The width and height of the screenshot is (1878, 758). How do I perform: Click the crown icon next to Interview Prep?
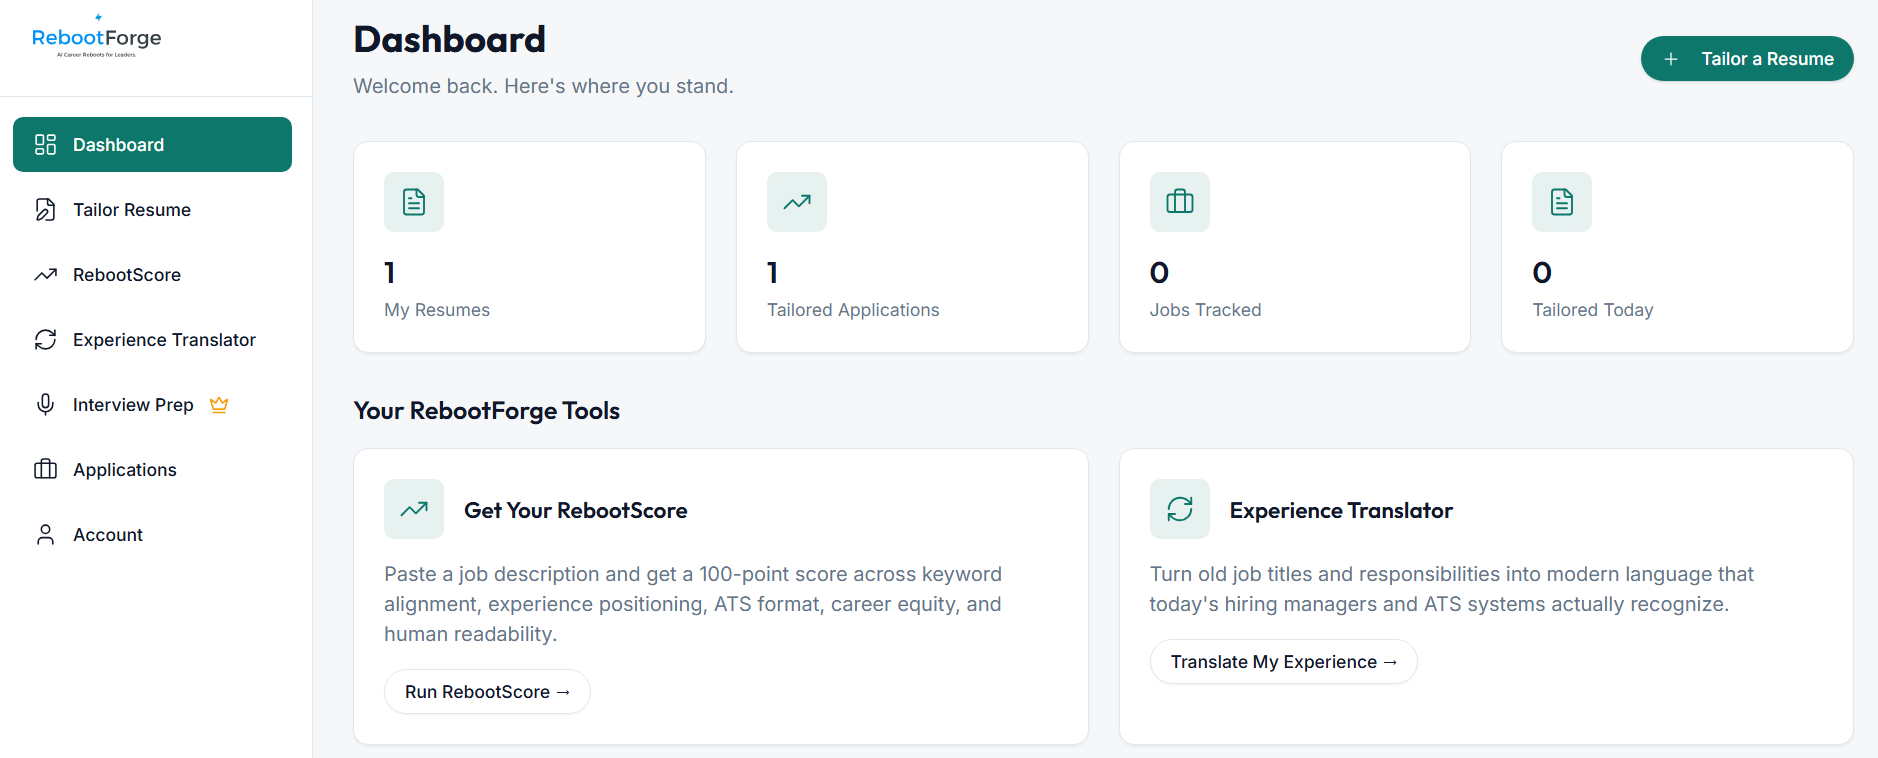pyautogui.click(x=219, y=404)
